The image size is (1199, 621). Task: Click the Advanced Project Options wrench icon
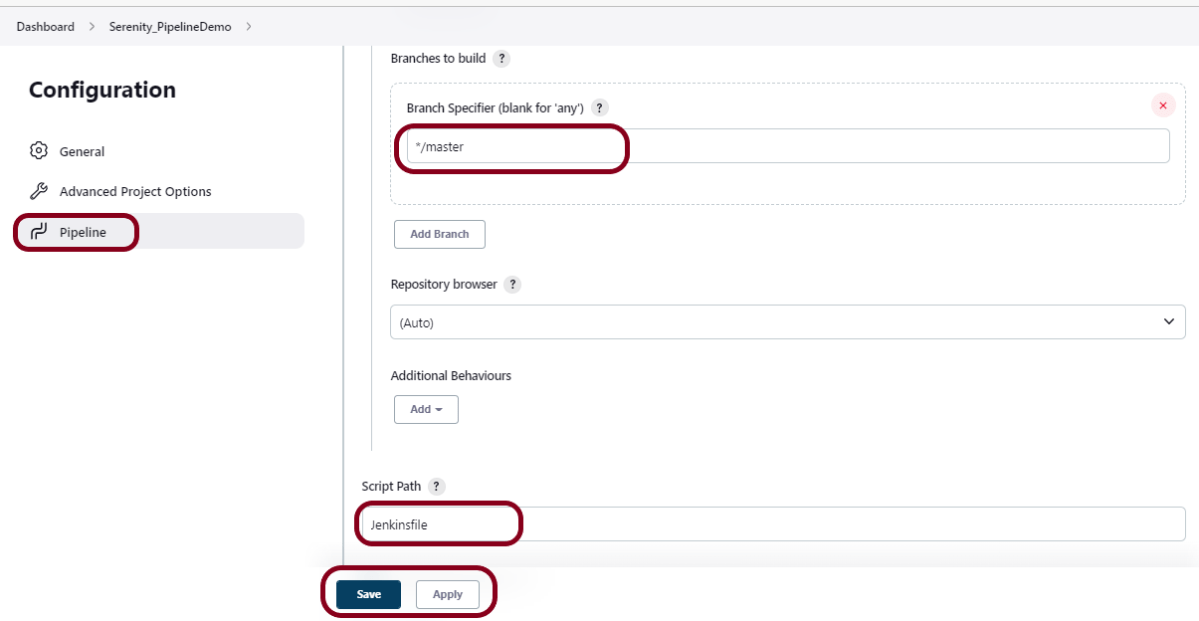(x=39, y=191)
